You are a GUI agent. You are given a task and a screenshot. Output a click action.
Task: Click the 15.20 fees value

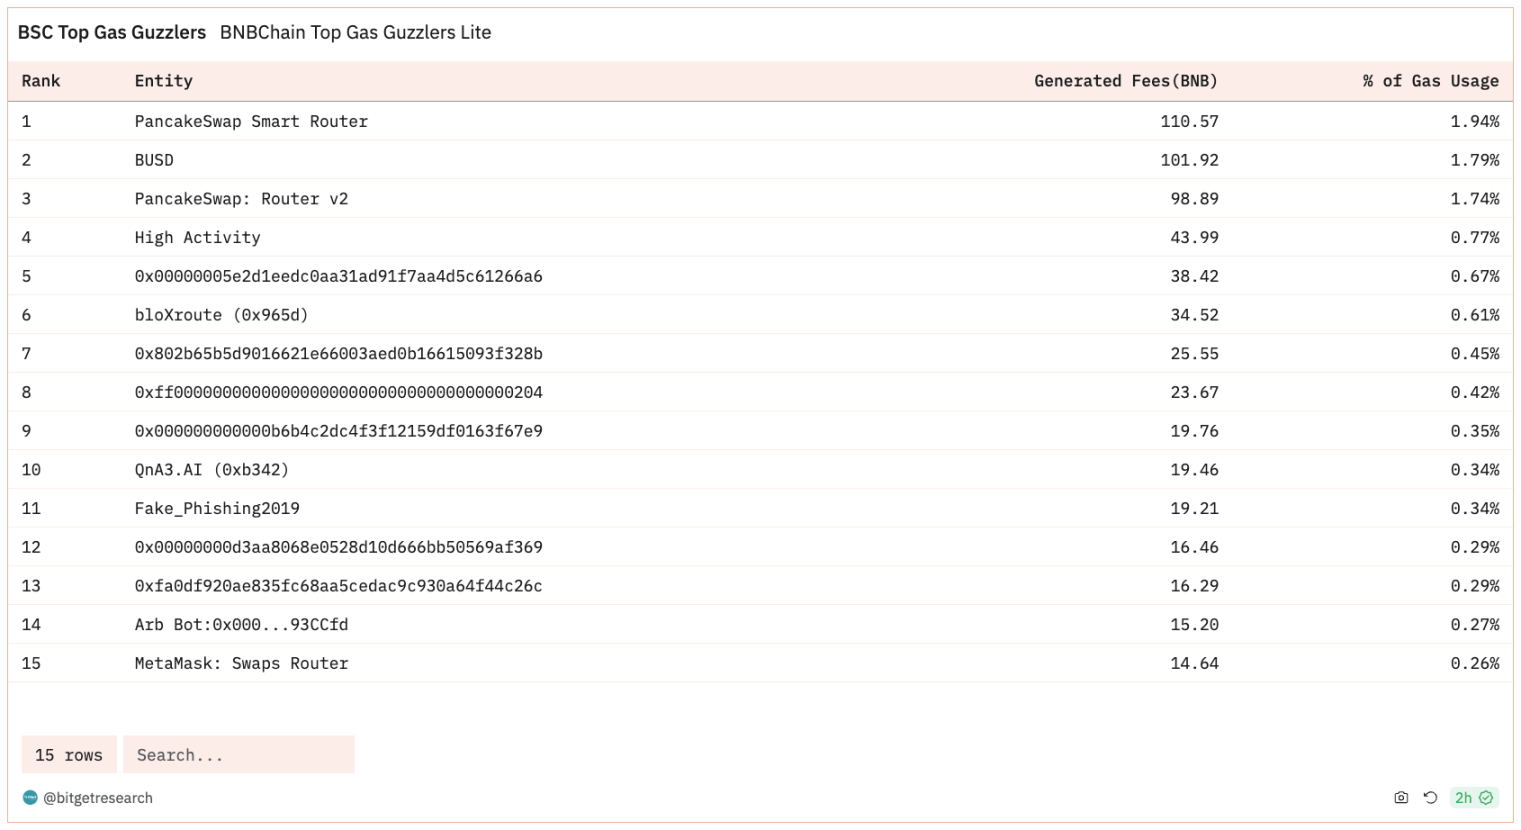pos(1195,624)
